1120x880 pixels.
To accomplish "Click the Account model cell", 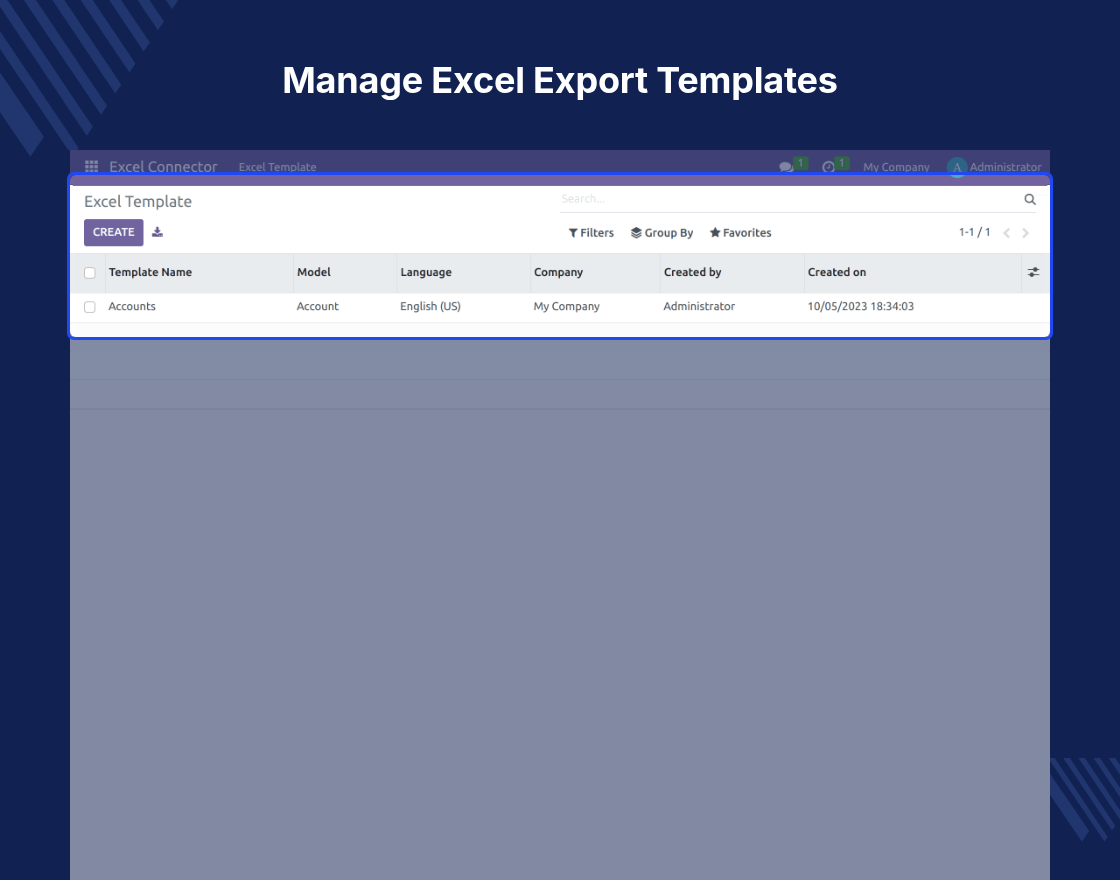I will coord(318,306).
